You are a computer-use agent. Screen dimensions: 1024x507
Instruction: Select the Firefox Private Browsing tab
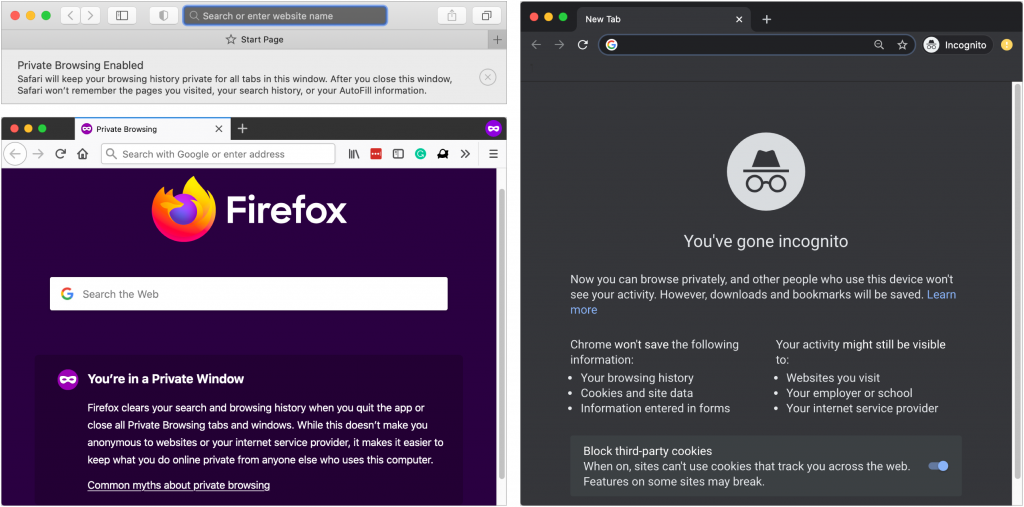point(145,129)
